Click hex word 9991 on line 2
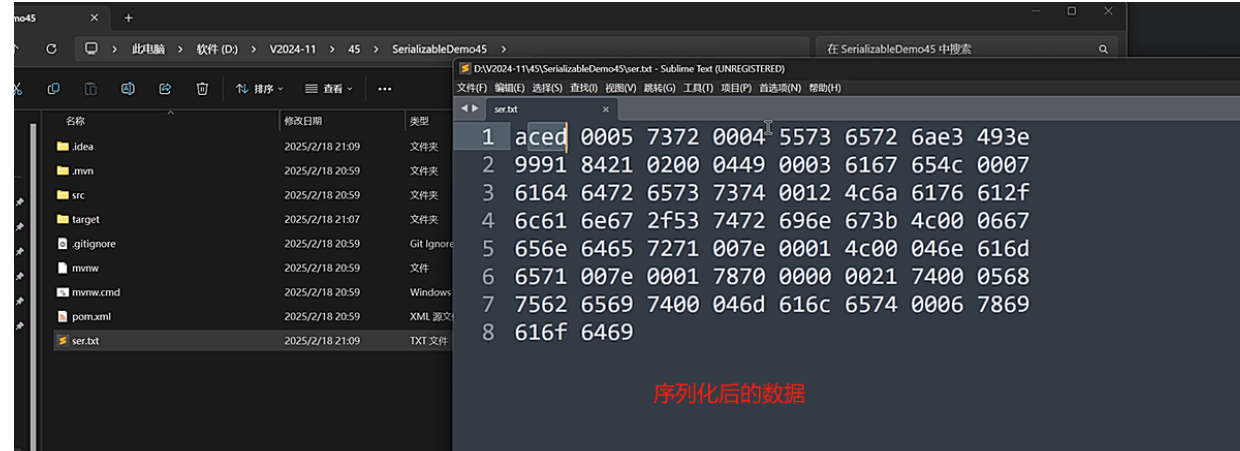 coord(541,165)
